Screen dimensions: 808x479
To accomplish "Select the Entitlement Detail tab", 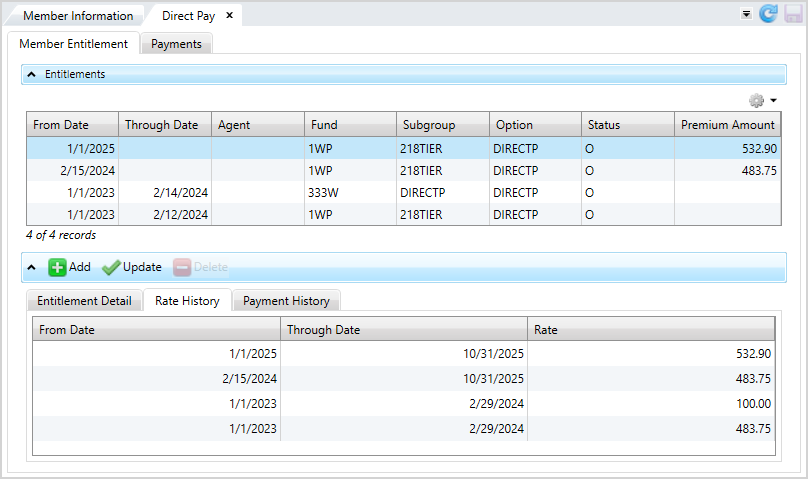I will point(84,301).
